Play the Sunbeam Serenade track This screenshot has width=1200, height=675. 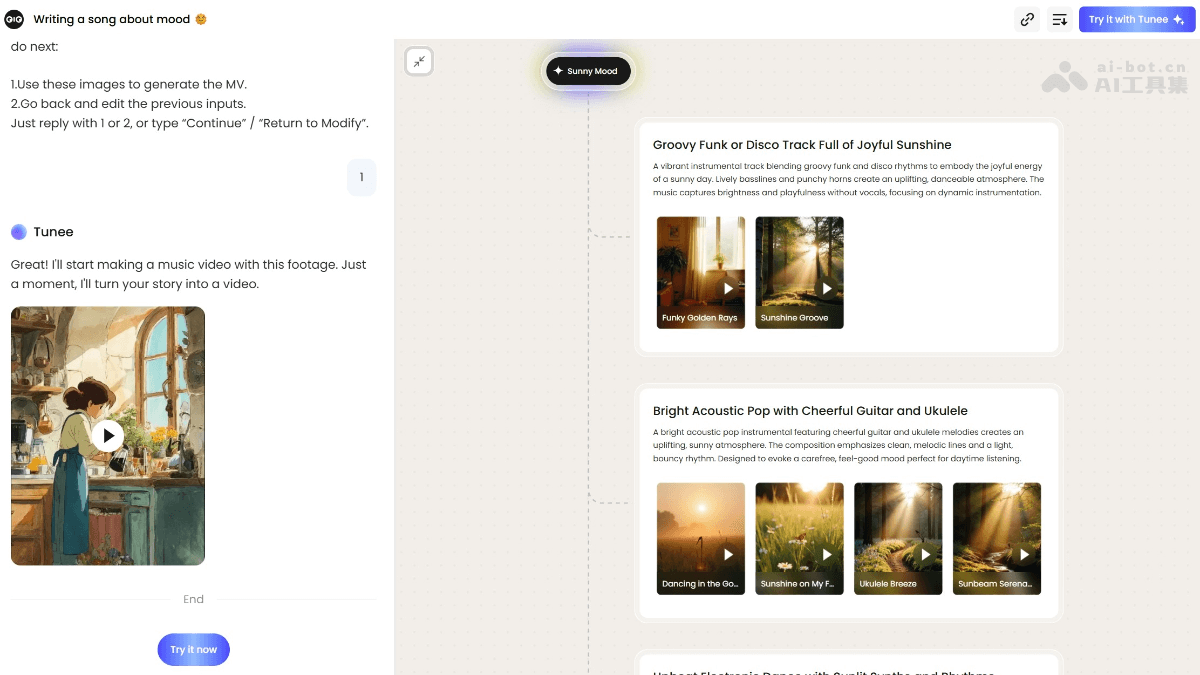tap(1024, 554)
